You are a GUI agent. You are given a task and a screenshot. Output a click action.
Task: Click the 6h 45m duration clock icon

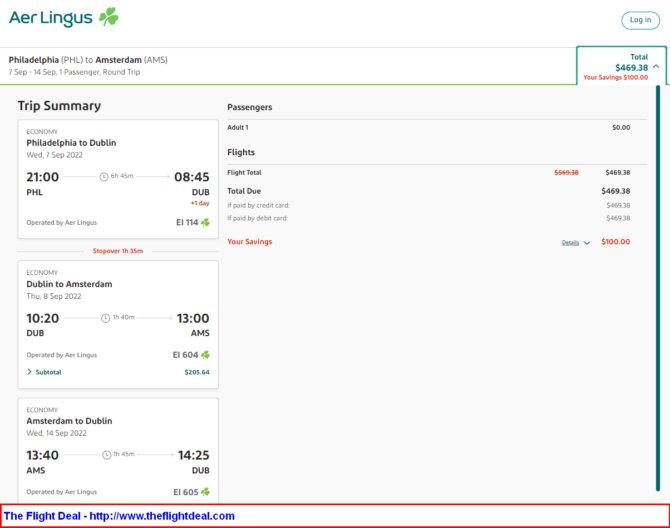click(104, 176)
